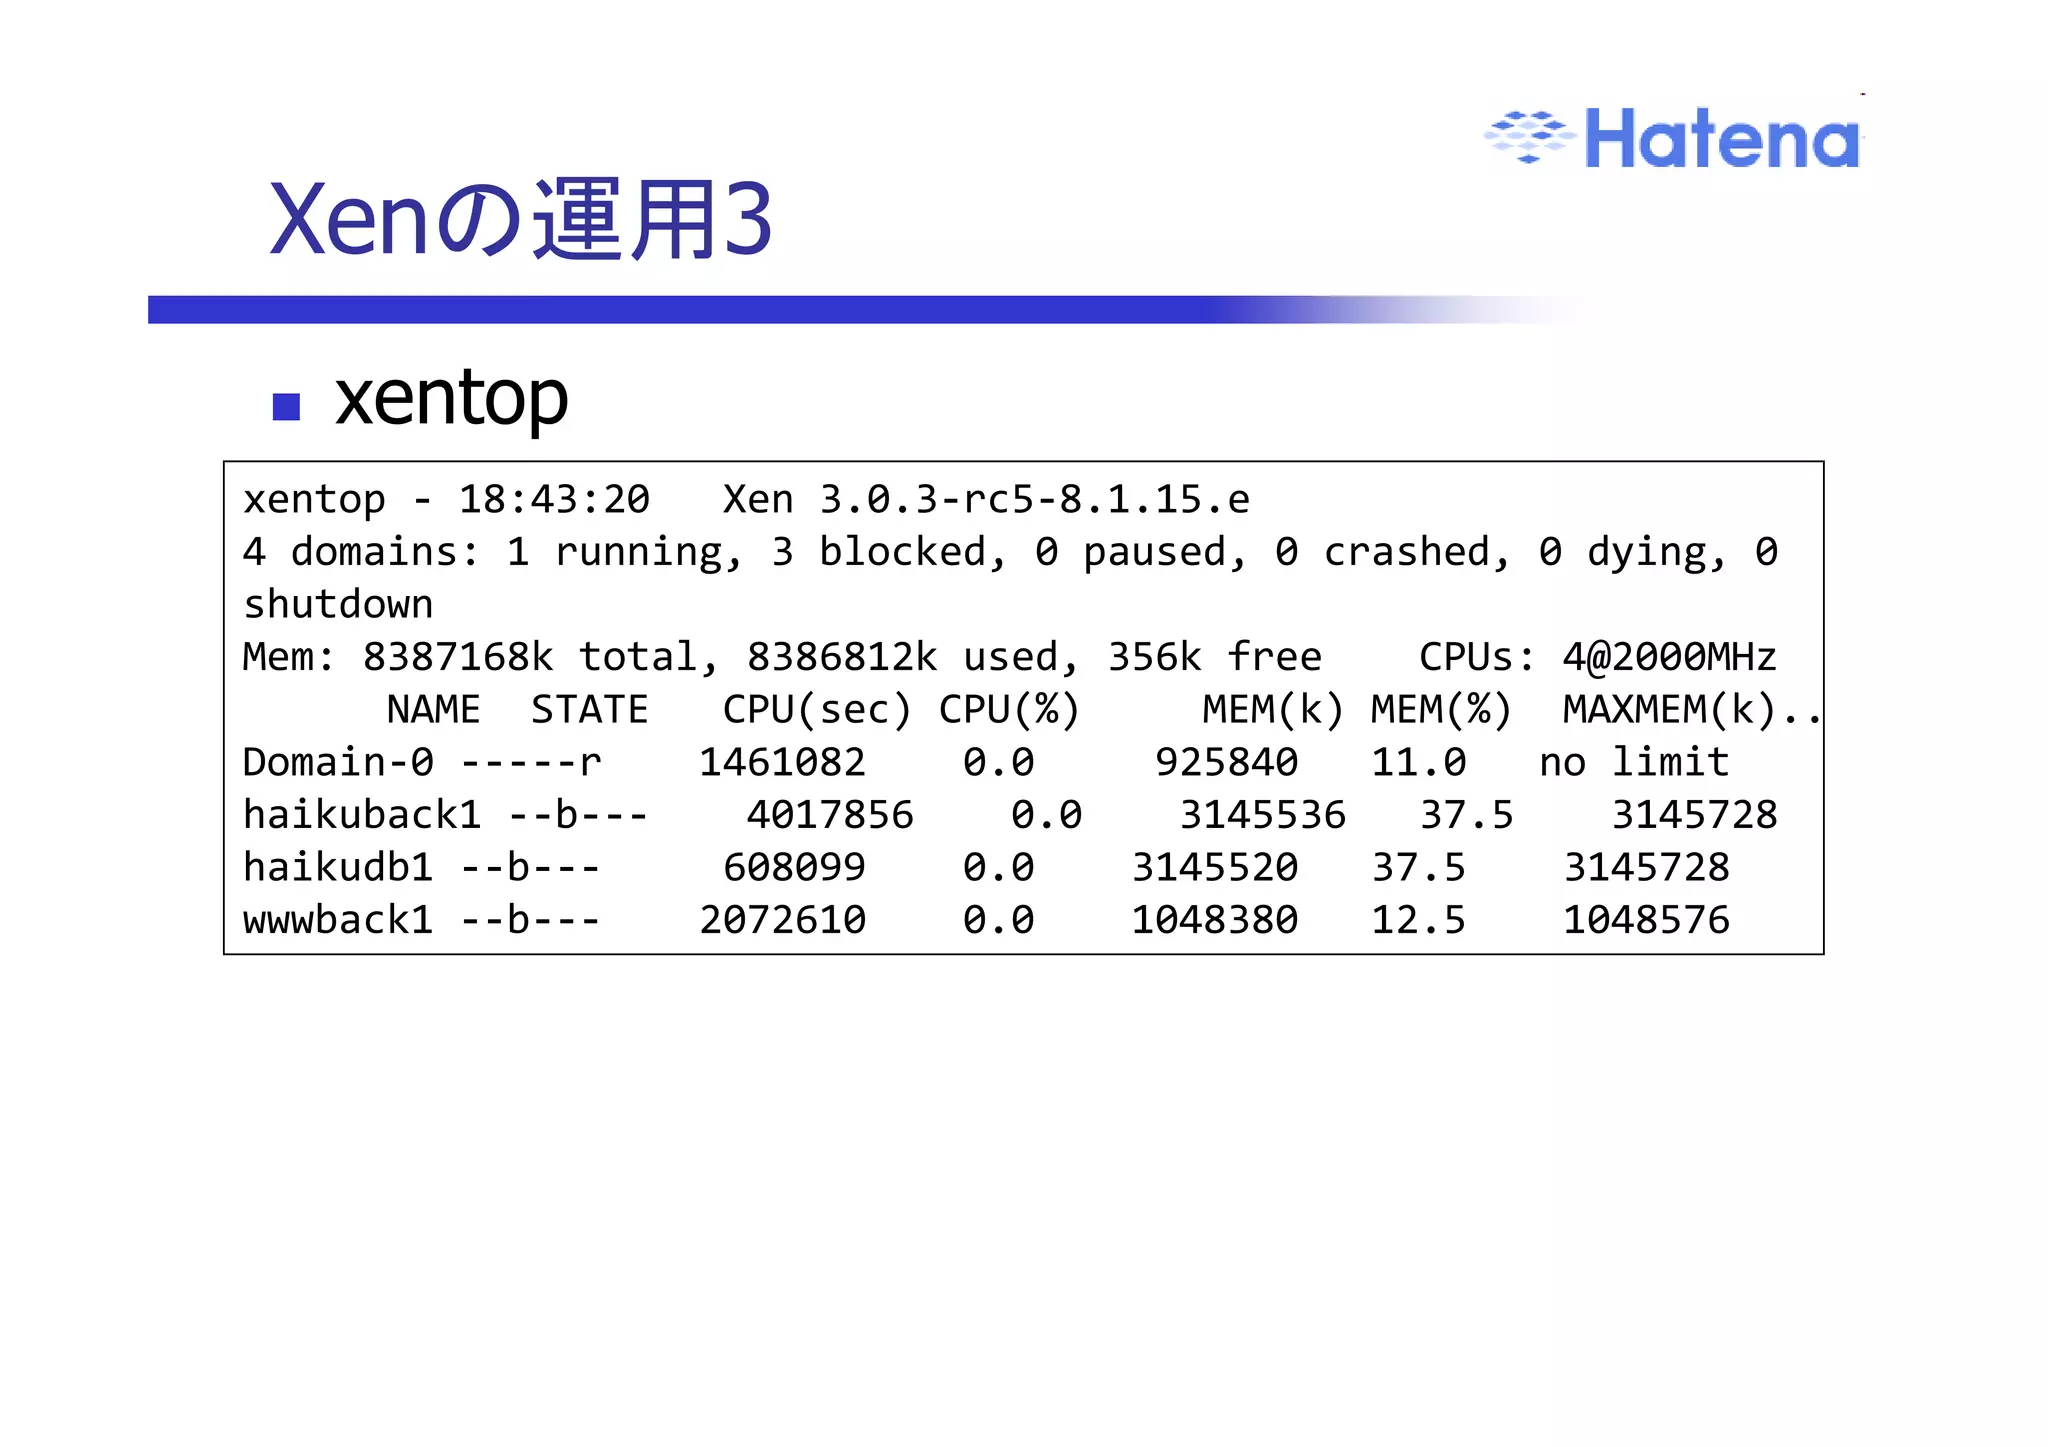Click haikudb1 CPU seconds '608099'
The width and height of the screenshot is (2048, 1447).
click(794, 868)
